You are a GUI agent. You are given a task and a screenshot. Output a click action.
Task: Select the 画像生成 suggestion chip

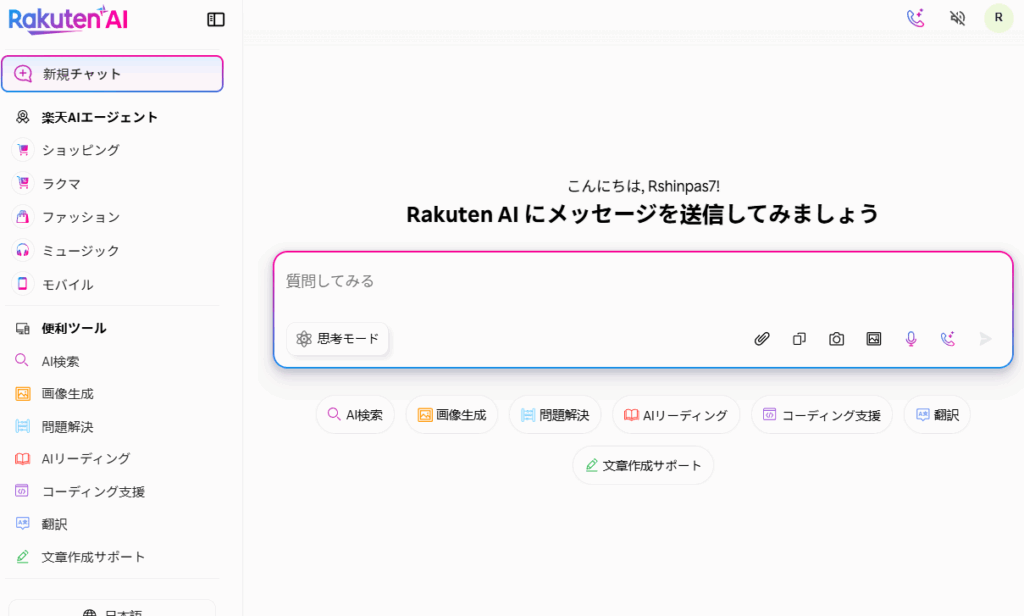click(452, 415)
